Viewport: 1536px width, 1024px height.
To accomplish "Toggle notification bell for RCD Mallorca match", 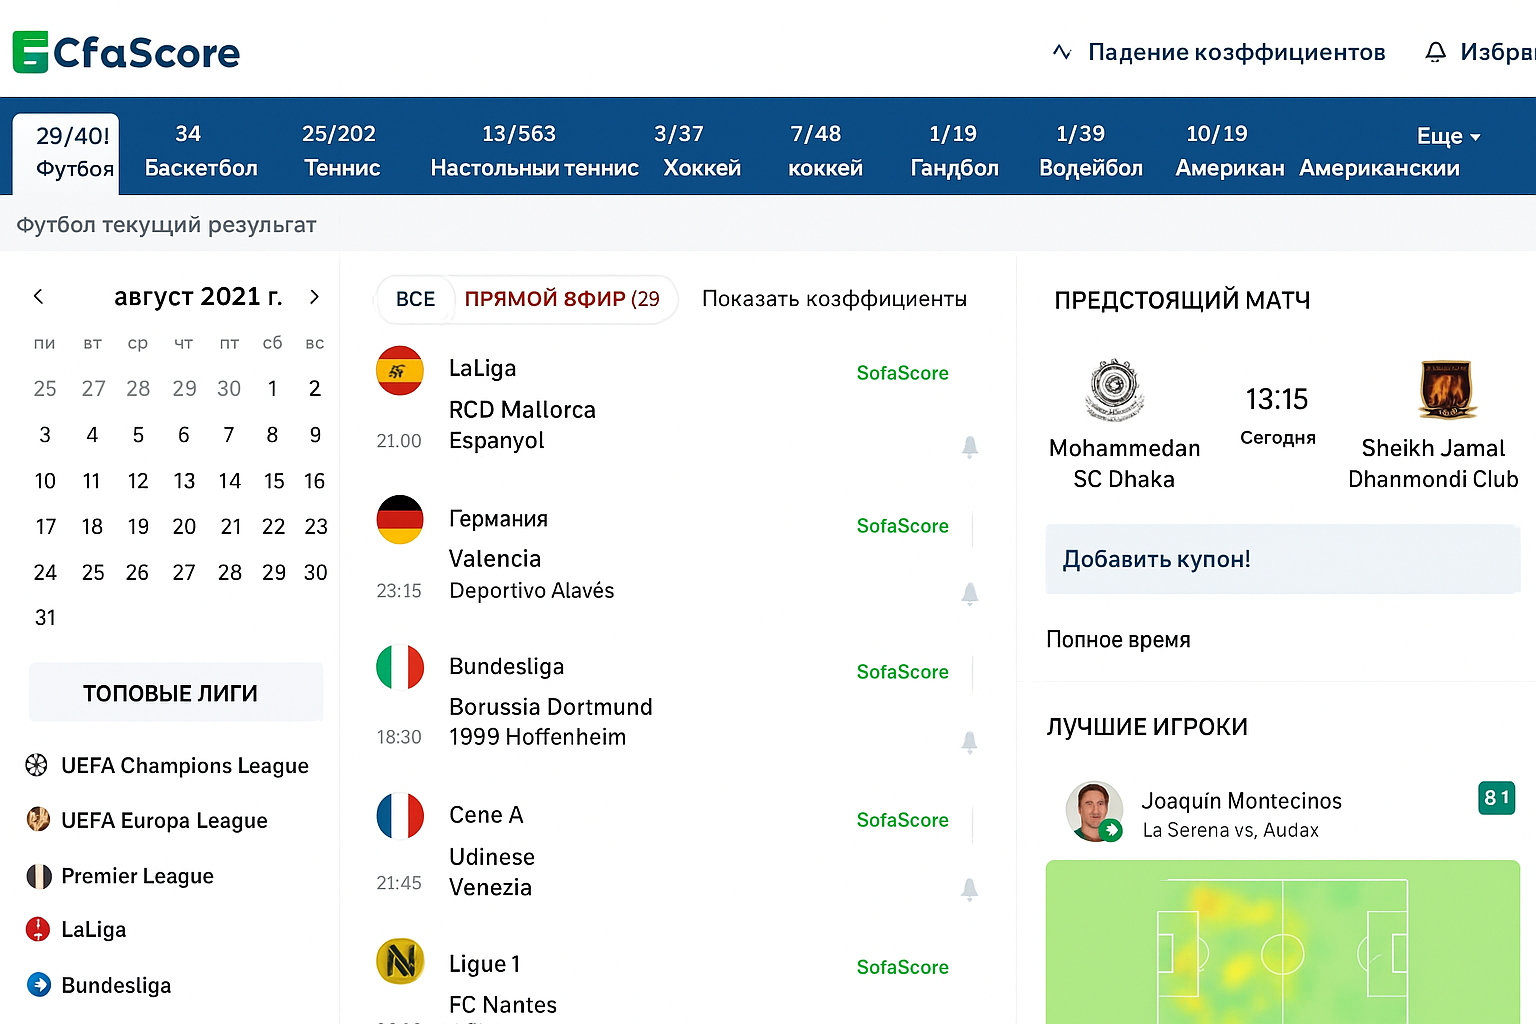I will [969, 447].
